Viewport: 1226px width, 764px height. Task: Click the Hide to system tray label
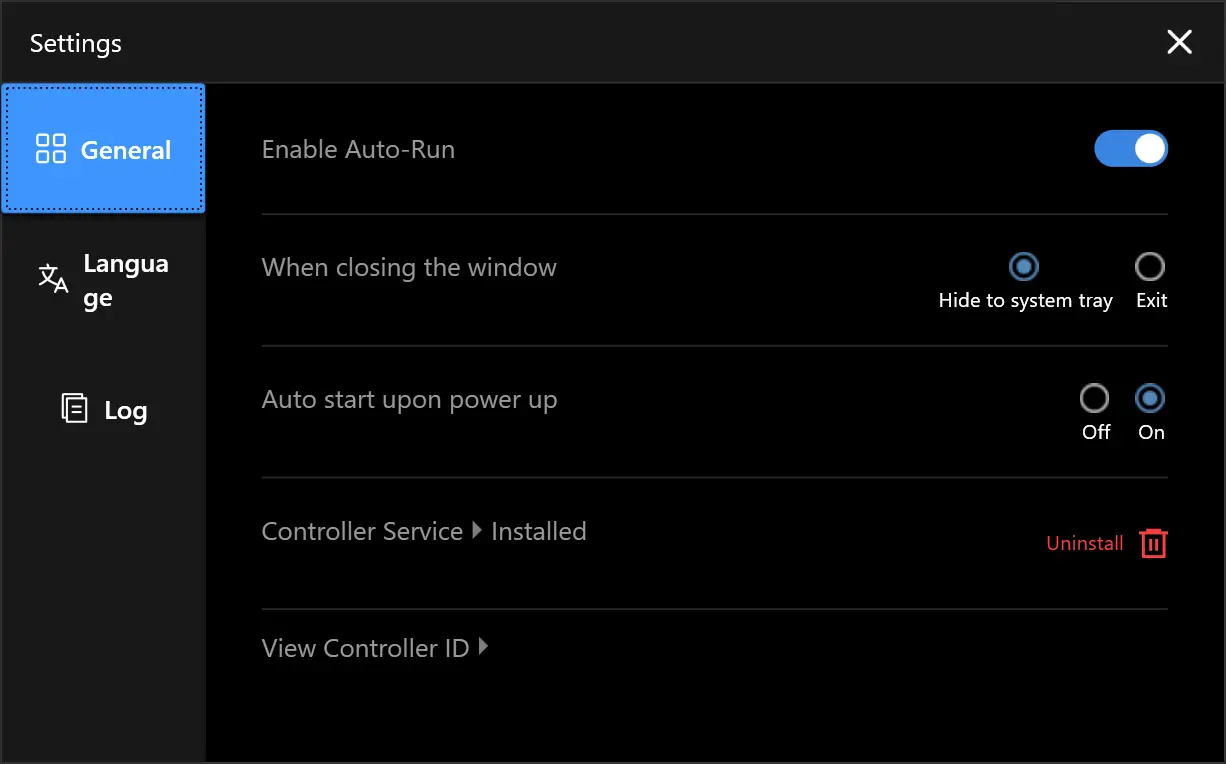click(x=1025, y=301)
